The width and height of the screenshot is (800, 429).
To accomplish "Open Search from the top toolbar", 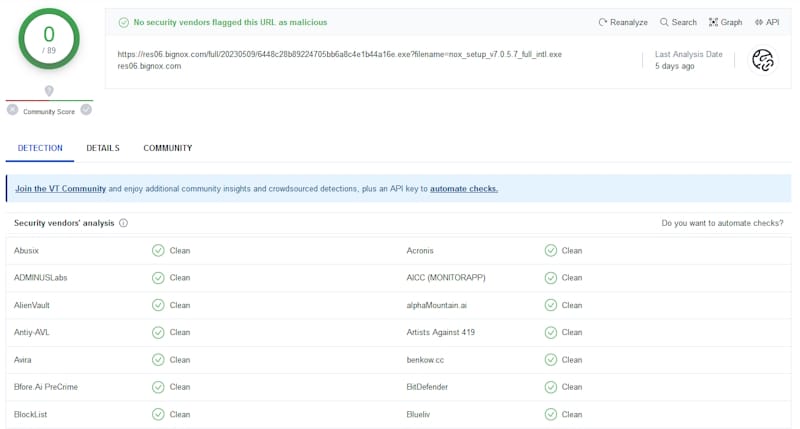I will tap(677, 22).
